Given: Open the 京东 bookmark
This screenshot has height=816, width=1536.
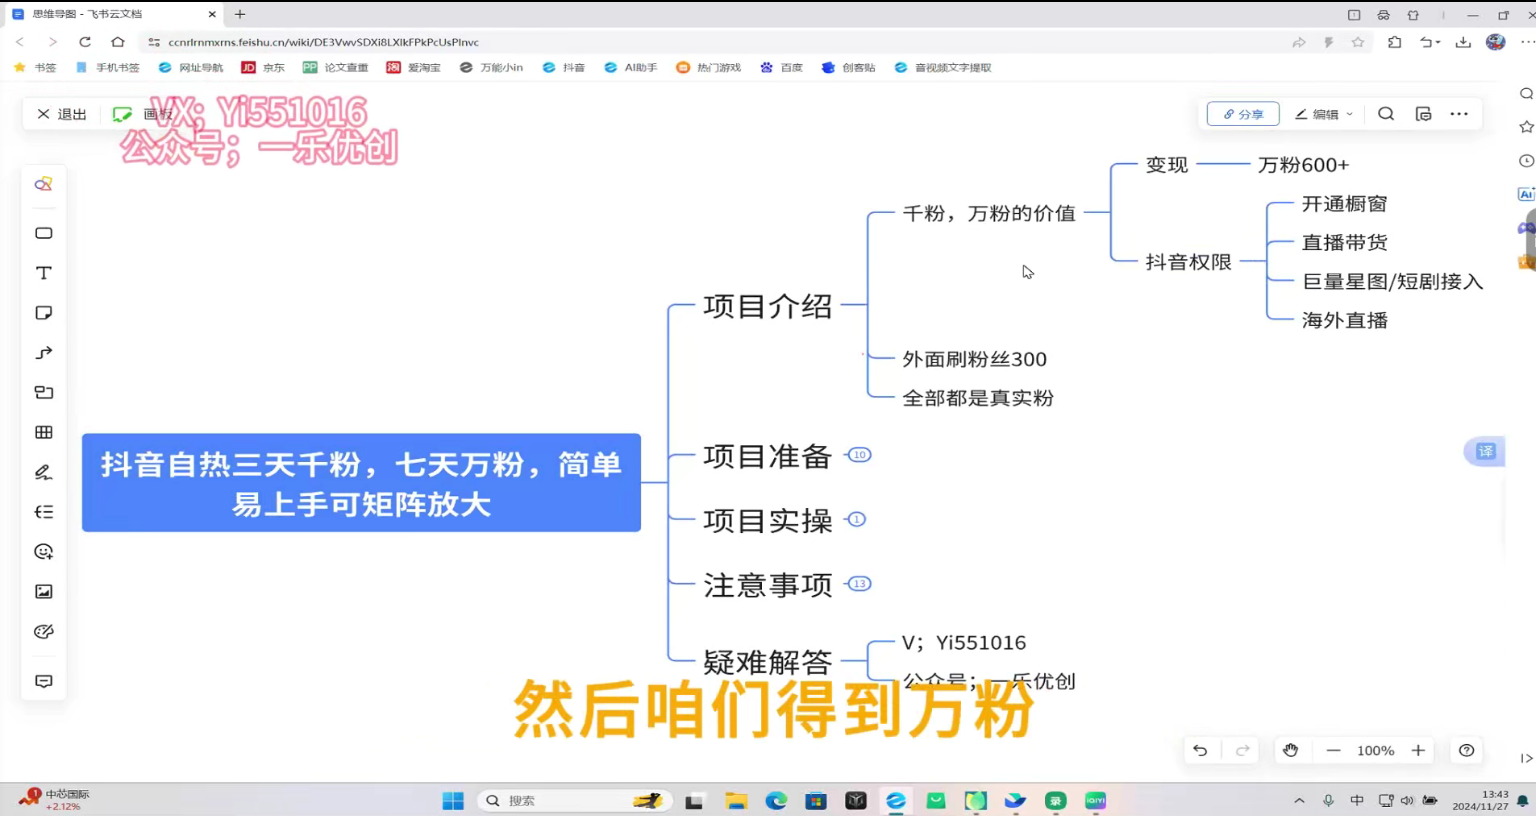Looking at the screenshot, I should pyautogui.click(x=263, y=68).
